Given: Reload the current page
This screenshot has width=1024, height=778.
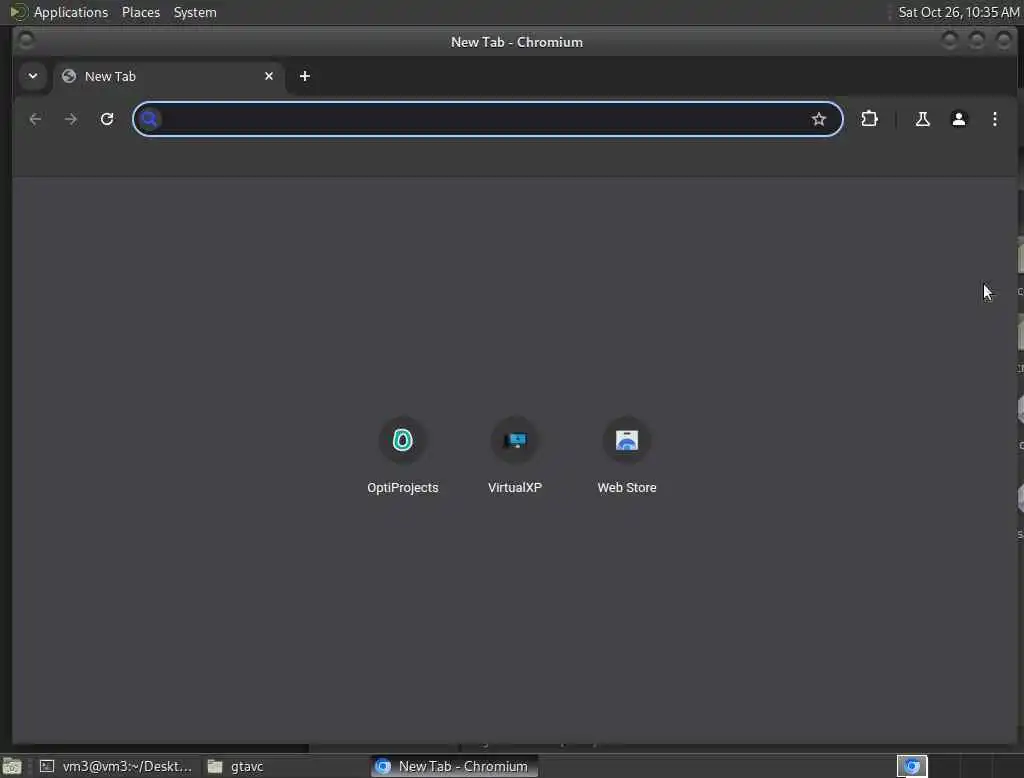Looking at the screenshot, I should coord(107,119).
